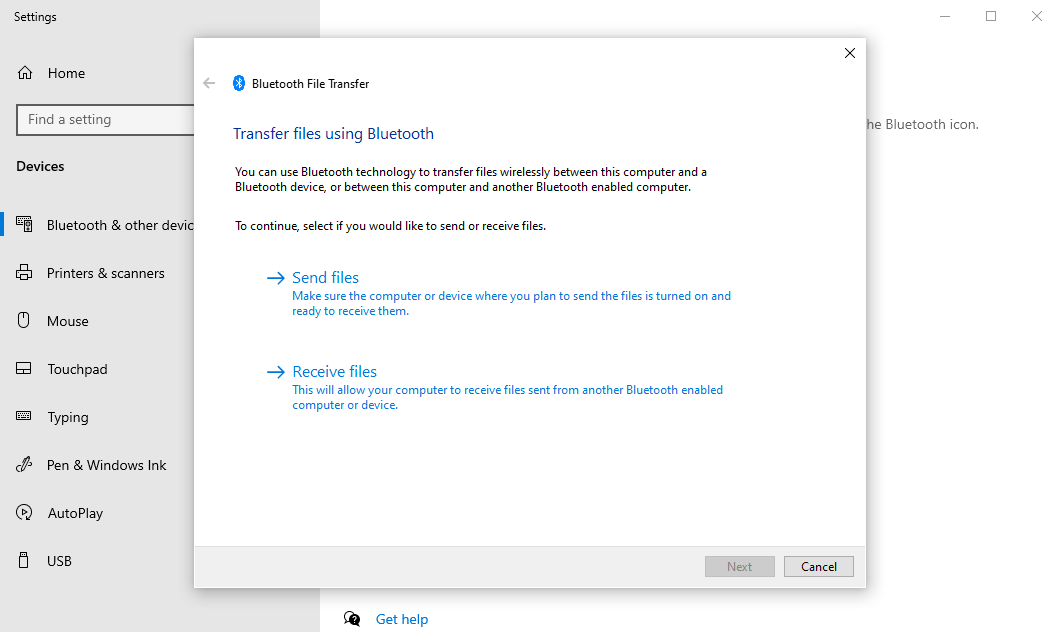Click the Home icon in Settings sidebar
The width and height of the screenshot is (1059, 632).
(25, 73)
